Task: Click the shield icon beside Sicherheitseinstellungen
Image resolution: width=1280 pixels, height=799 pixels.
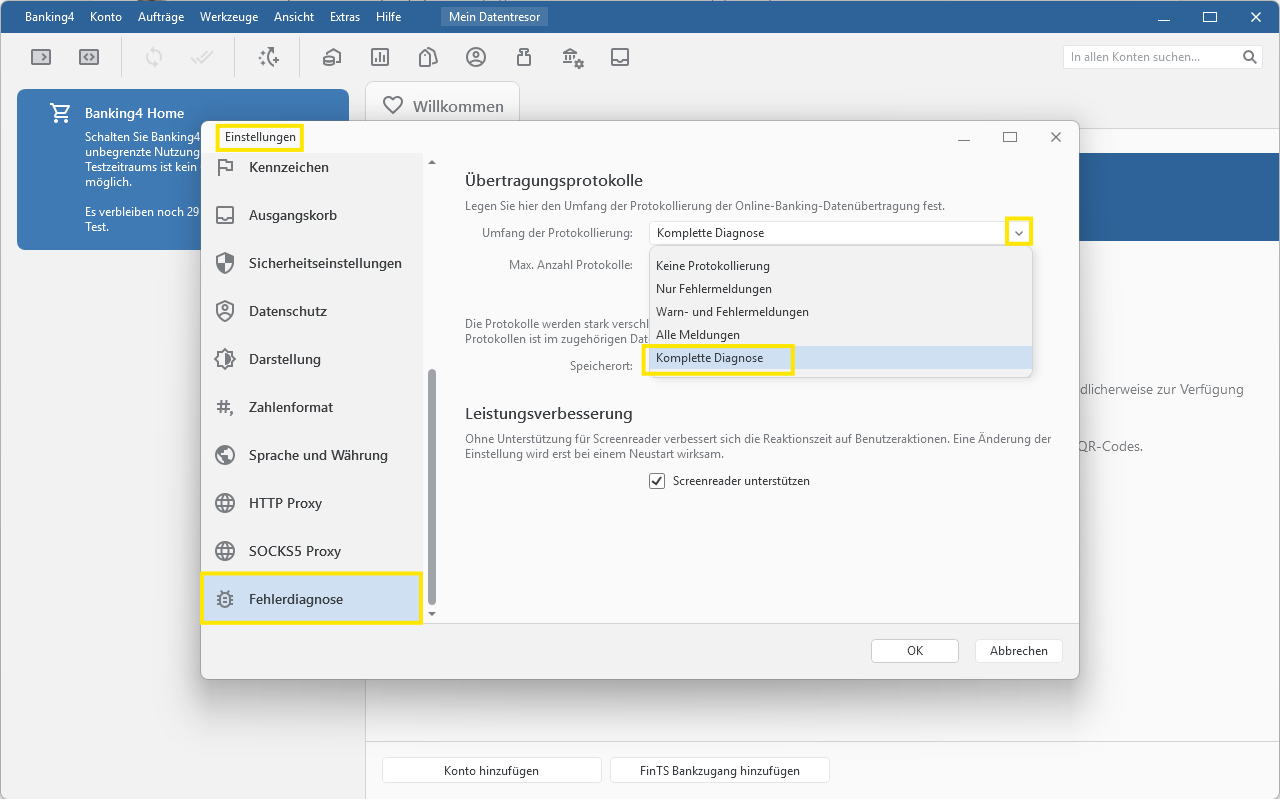Action: point(226,263)
